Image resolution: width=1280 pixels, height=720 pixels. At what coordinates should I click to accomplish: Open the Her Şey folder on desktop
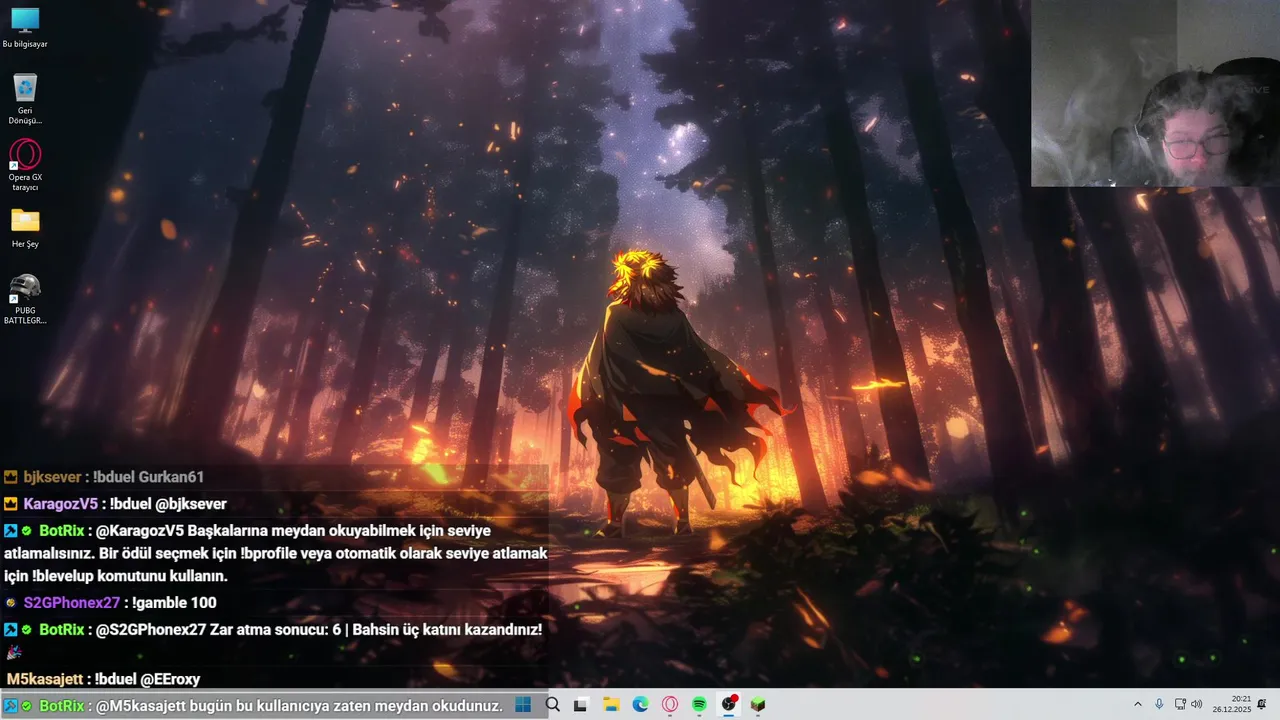click(25, 228)
